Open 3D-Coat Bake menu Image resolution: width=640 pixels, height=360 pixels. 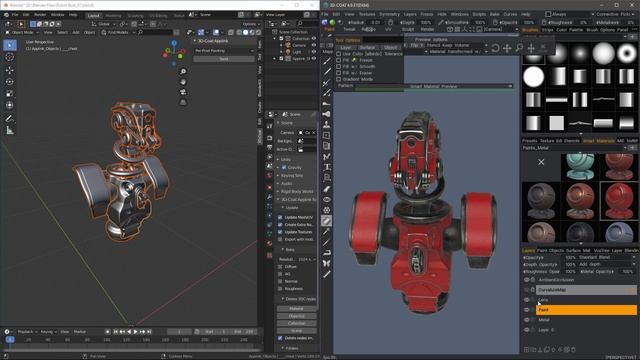point(495,14)
